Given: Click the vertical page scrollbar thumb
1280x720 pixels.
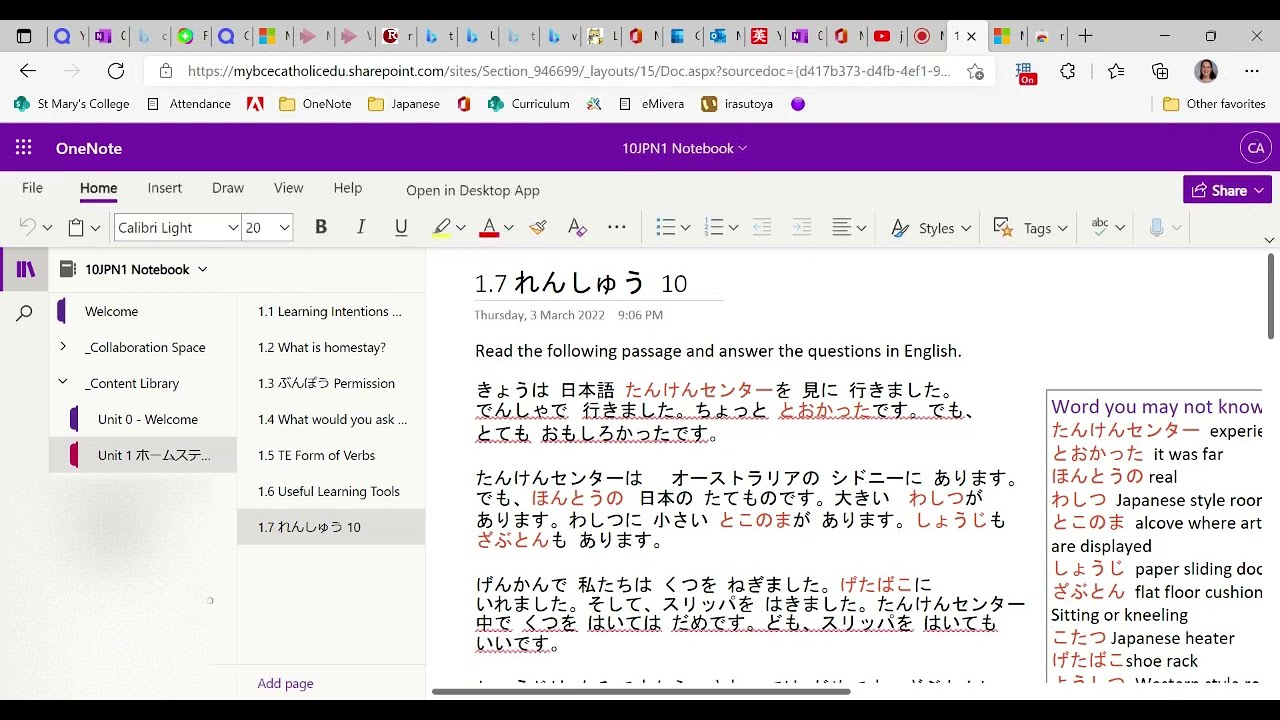Looking at the screenshot, I should (1272, 297).
